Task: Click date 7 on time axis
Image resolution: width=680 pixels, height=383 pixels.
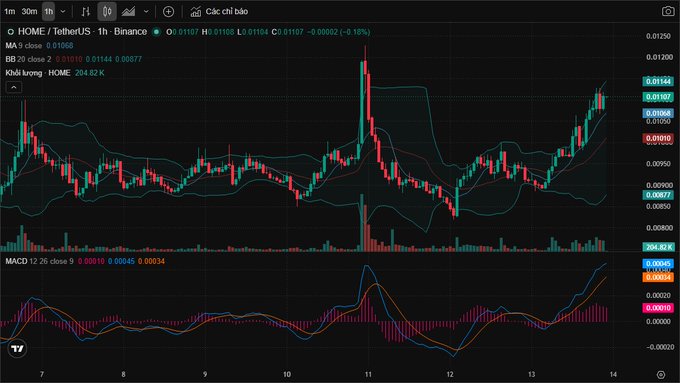Action: pos(42,374)
